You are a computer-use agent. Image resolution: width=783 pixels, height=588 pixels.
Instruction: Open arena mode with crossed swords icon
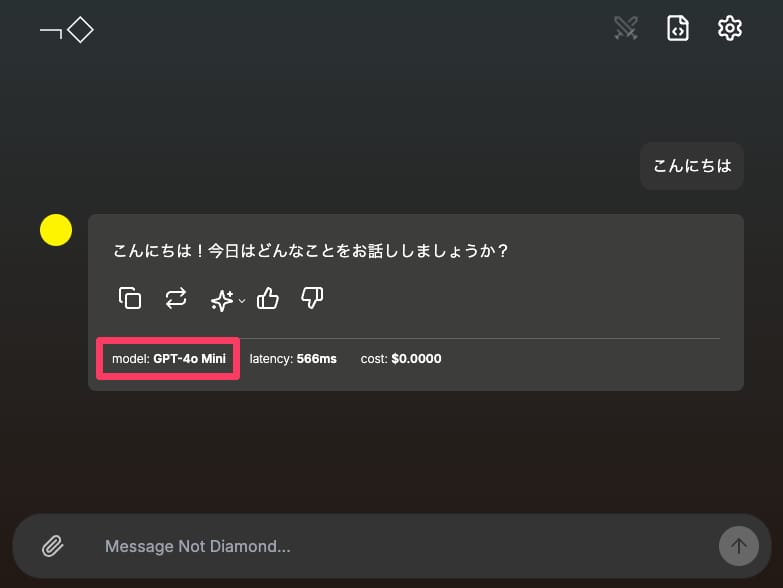[x=626, y=29]
